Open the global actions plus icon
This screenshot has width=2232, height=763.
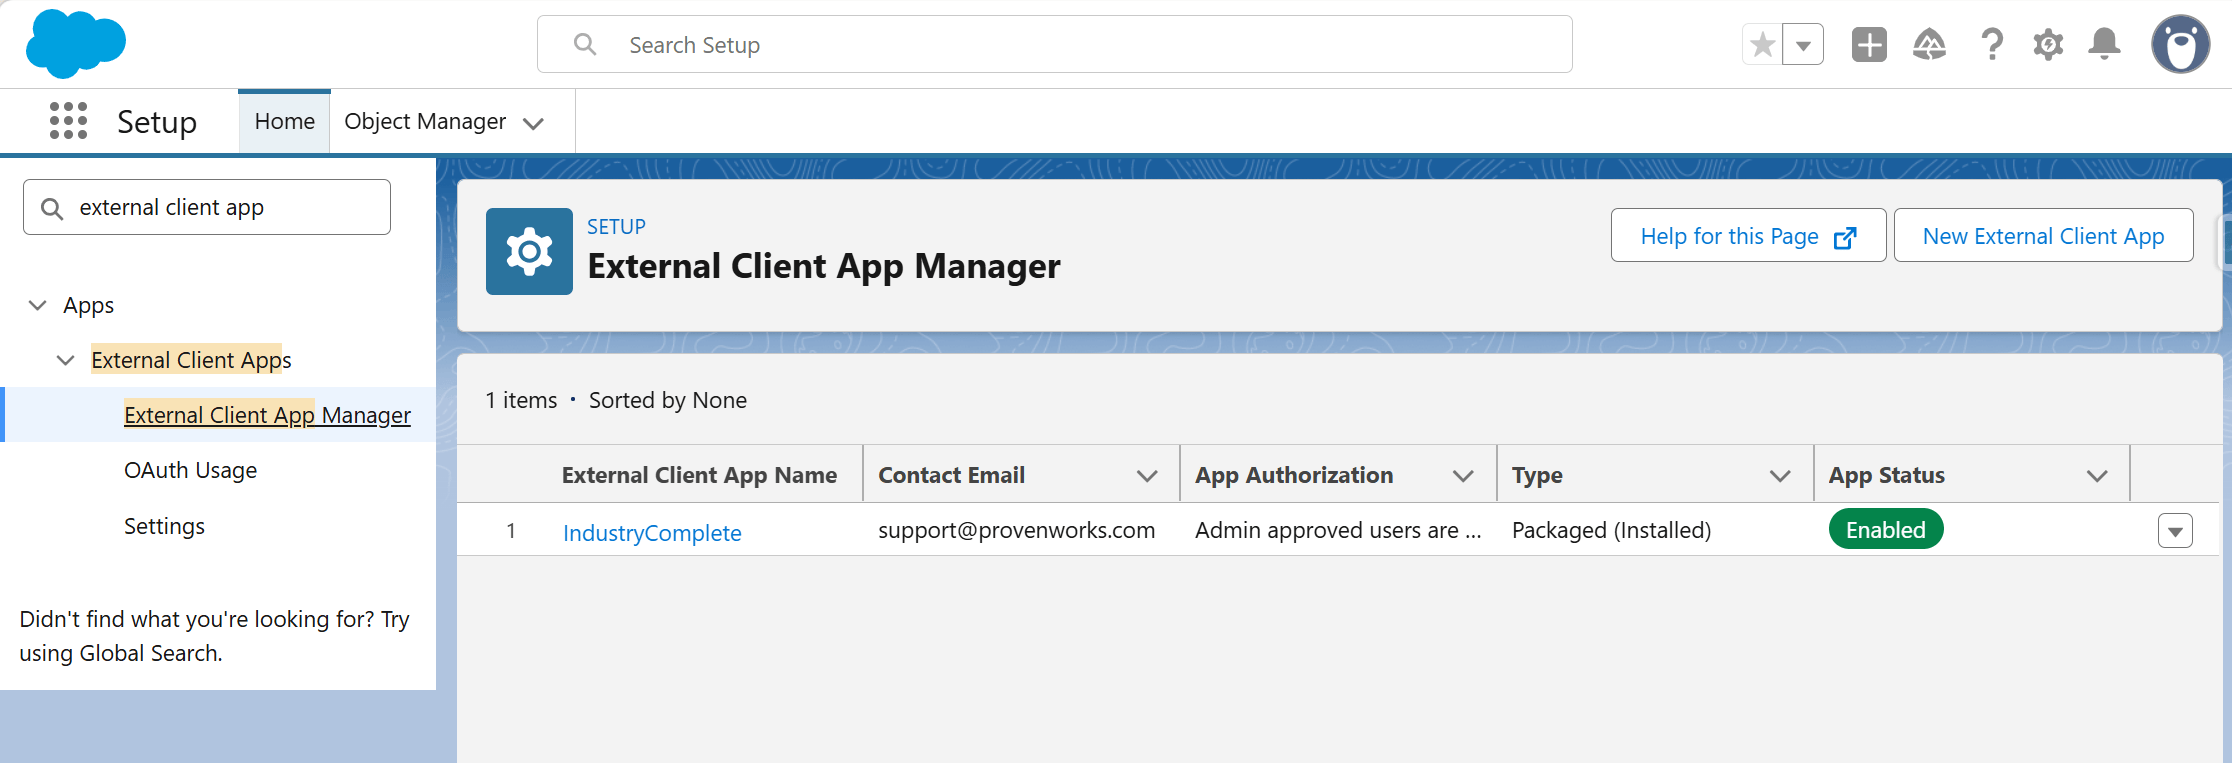tap(1869, 45)
